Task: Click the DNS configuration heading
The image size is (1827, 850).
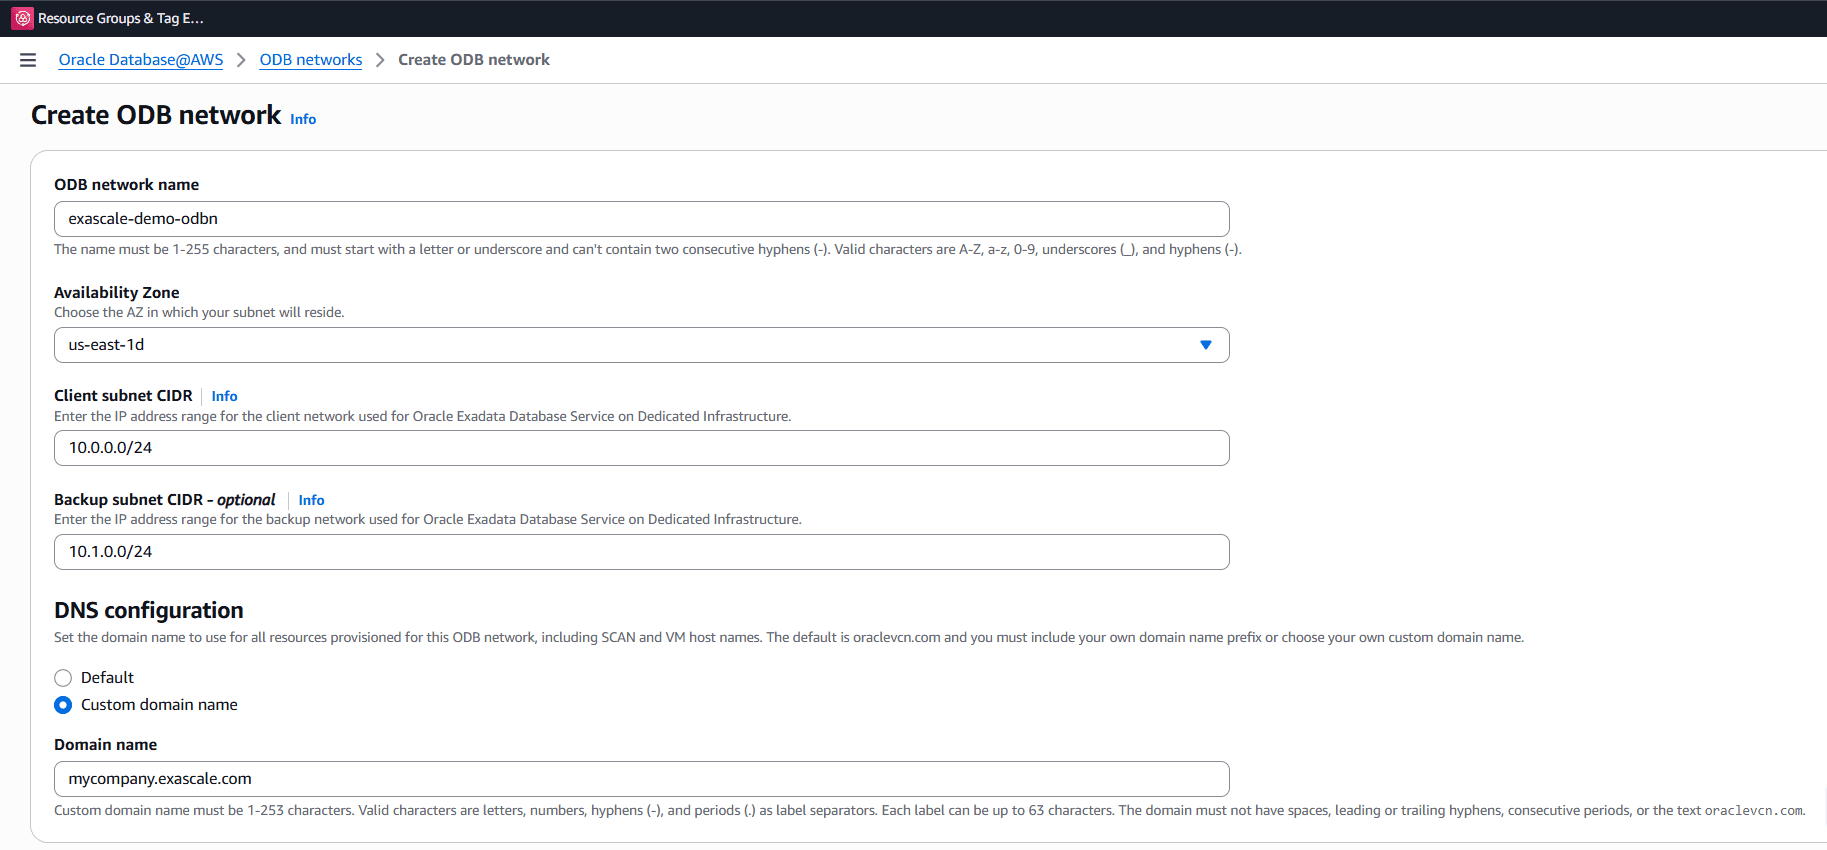Action: (x=149, y=610)
